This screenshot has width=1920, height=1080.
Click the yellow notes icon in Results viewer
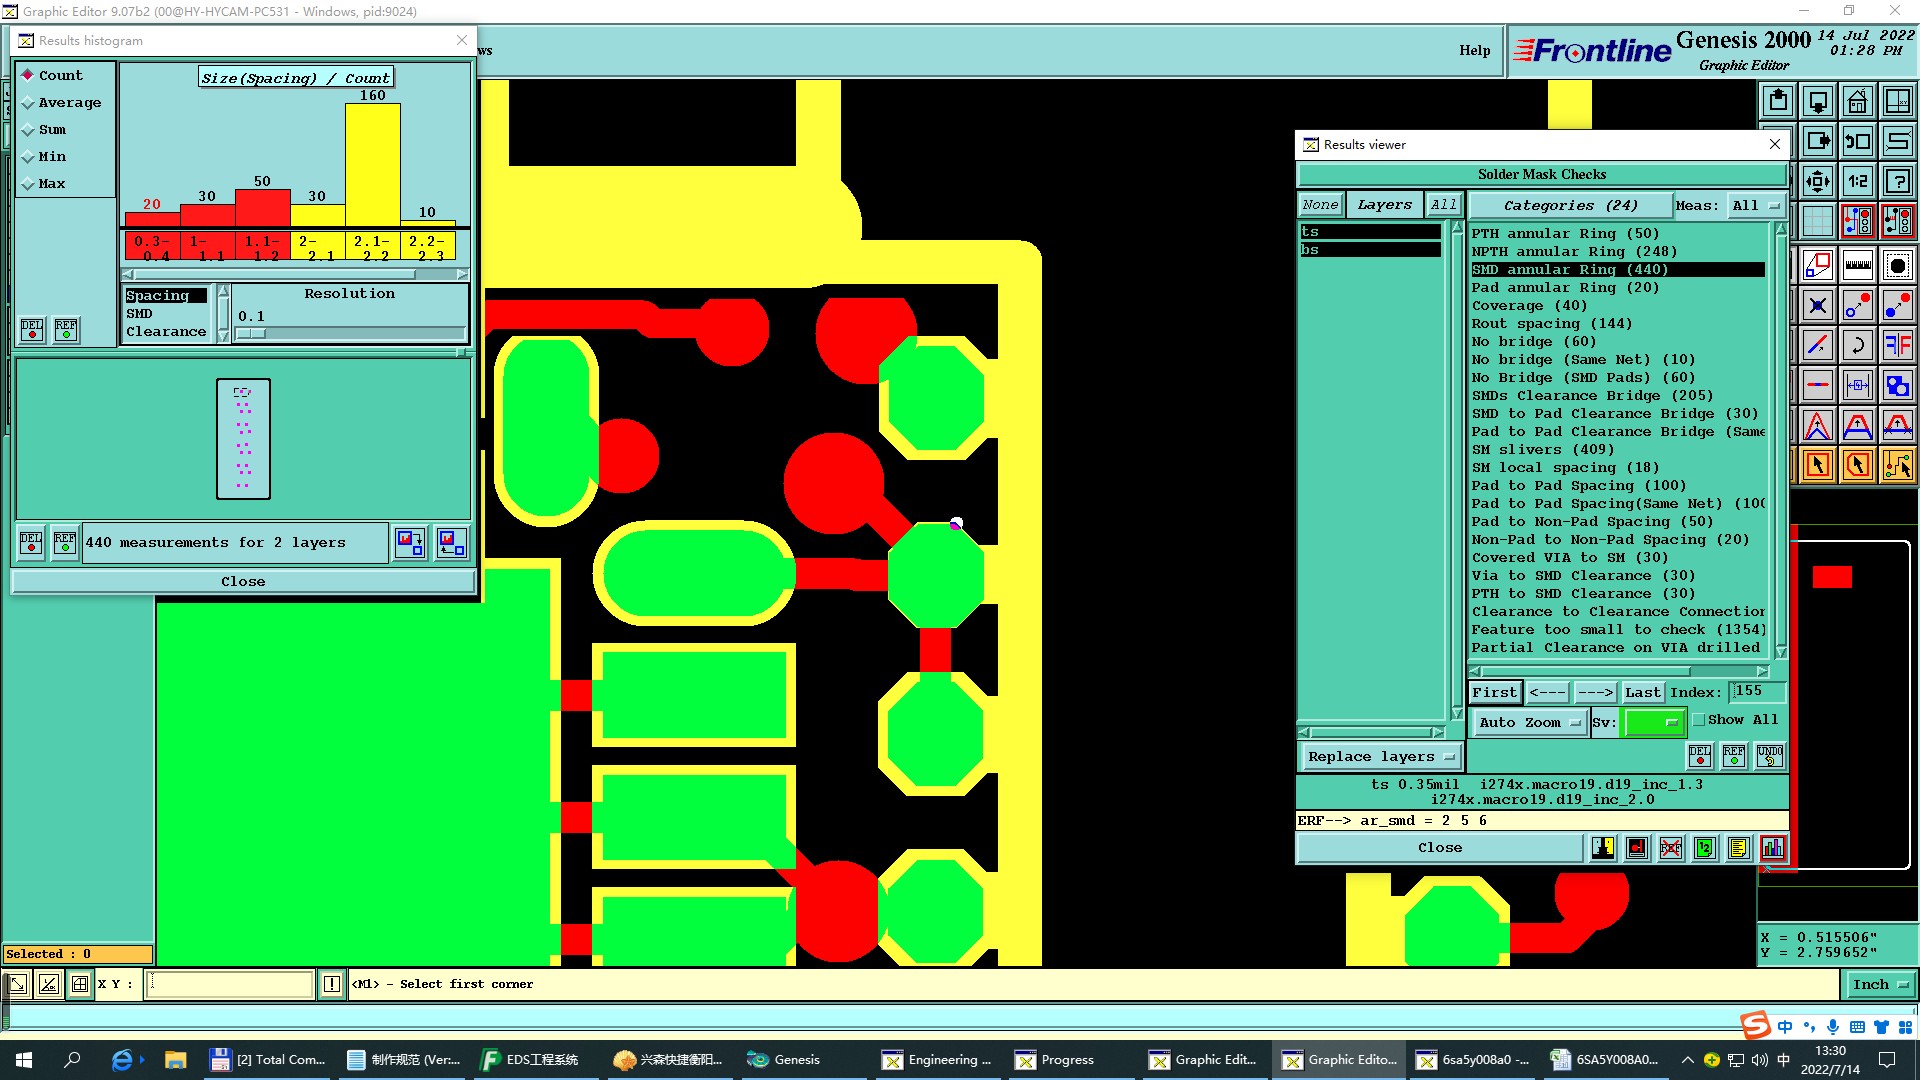pyautogui.click(x=1739, y=848)
